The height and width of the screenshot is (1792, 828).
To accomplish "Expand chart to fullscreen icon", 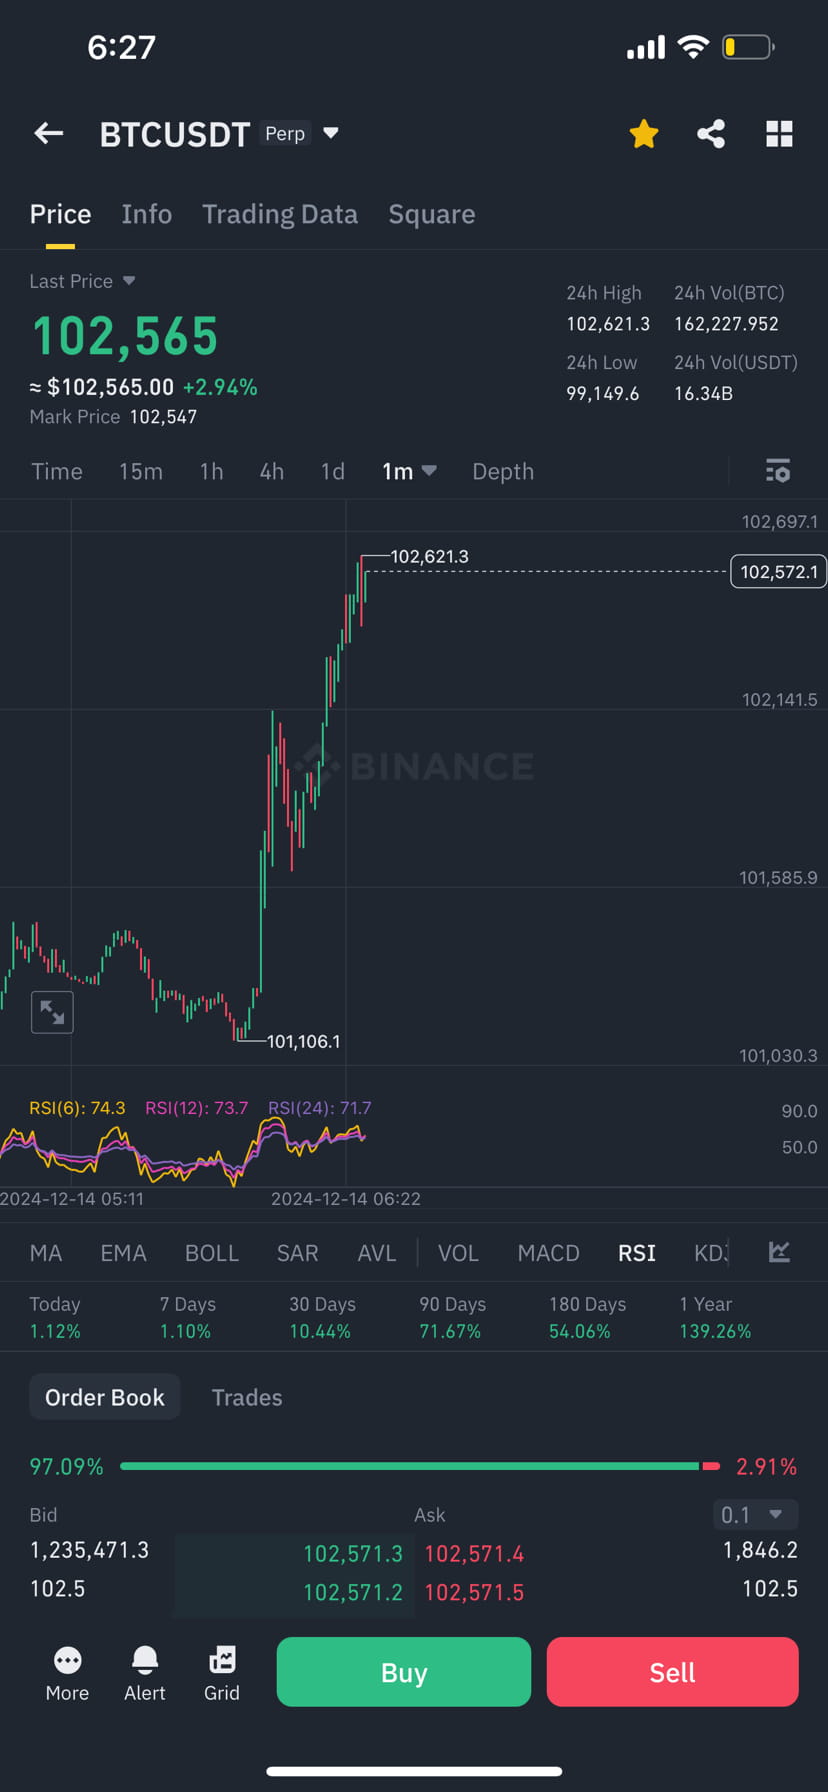I will tap(52, 1012).
